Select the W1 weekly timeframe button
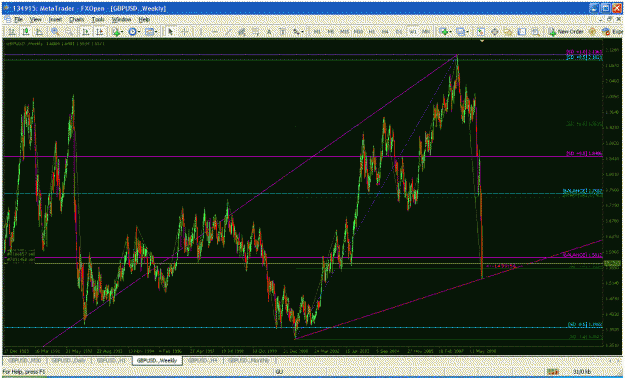Image resolution: width=625 pixels, height=378 pixels. click(x=413, y=32)
